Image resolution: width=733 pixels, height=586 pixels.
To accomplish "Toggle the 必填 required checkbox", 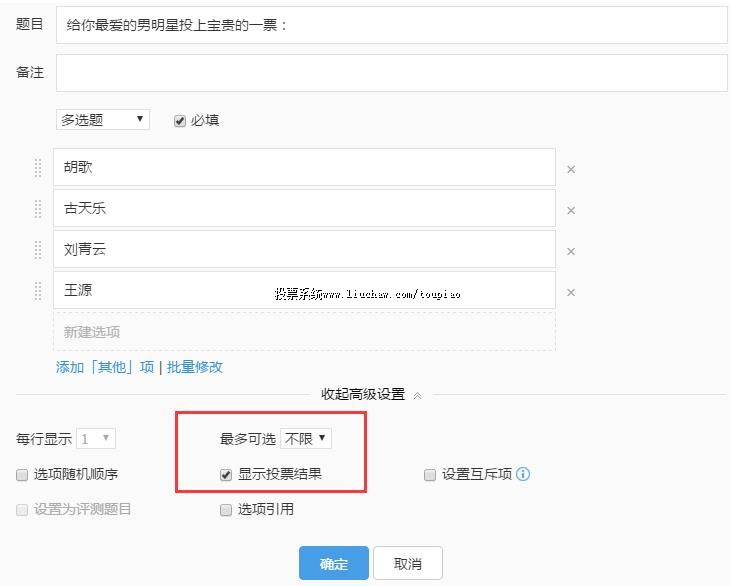I will click(180, 121).
